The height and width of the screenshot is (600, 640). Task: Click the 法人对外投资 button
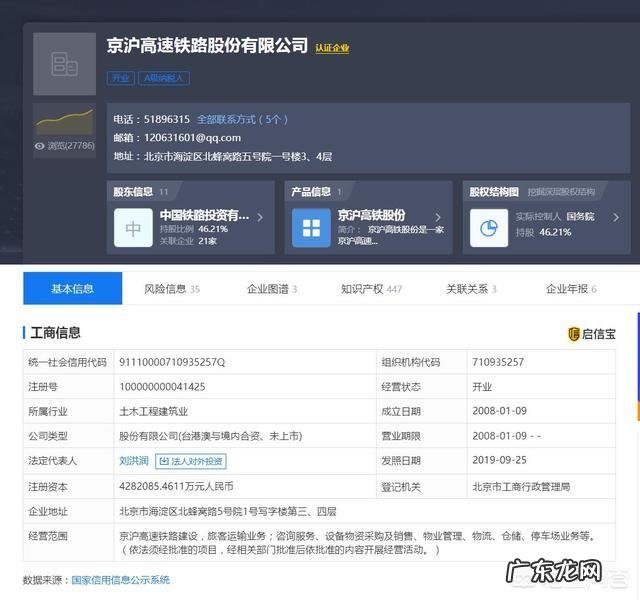click(x=191, y=461)
